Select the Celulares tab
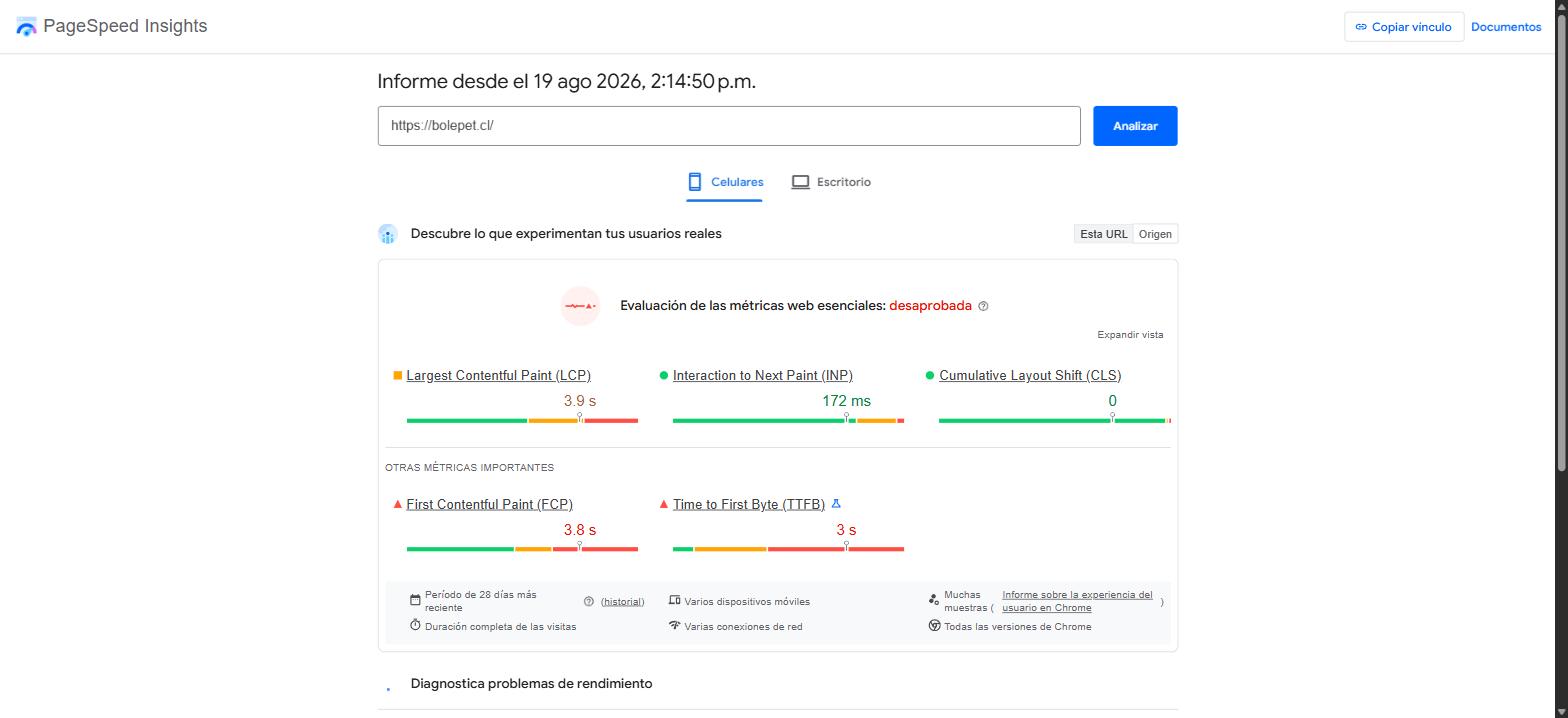The width and height of the screenshot is (1568, 718). [x=724, y=182]
